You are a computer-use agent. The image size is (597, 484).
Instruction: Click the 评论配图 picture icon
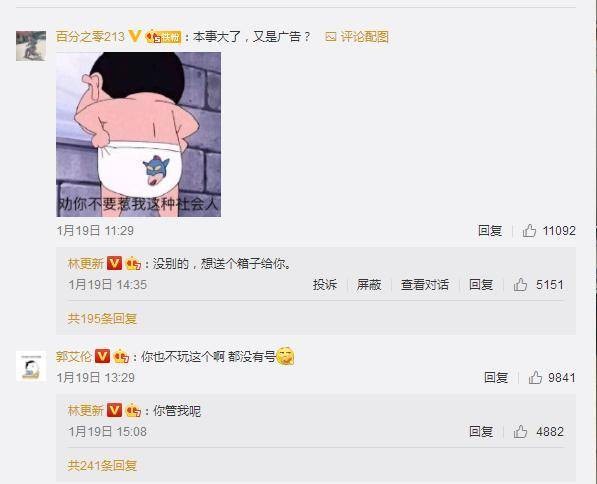pyautogui.click(x=330, y=37)
